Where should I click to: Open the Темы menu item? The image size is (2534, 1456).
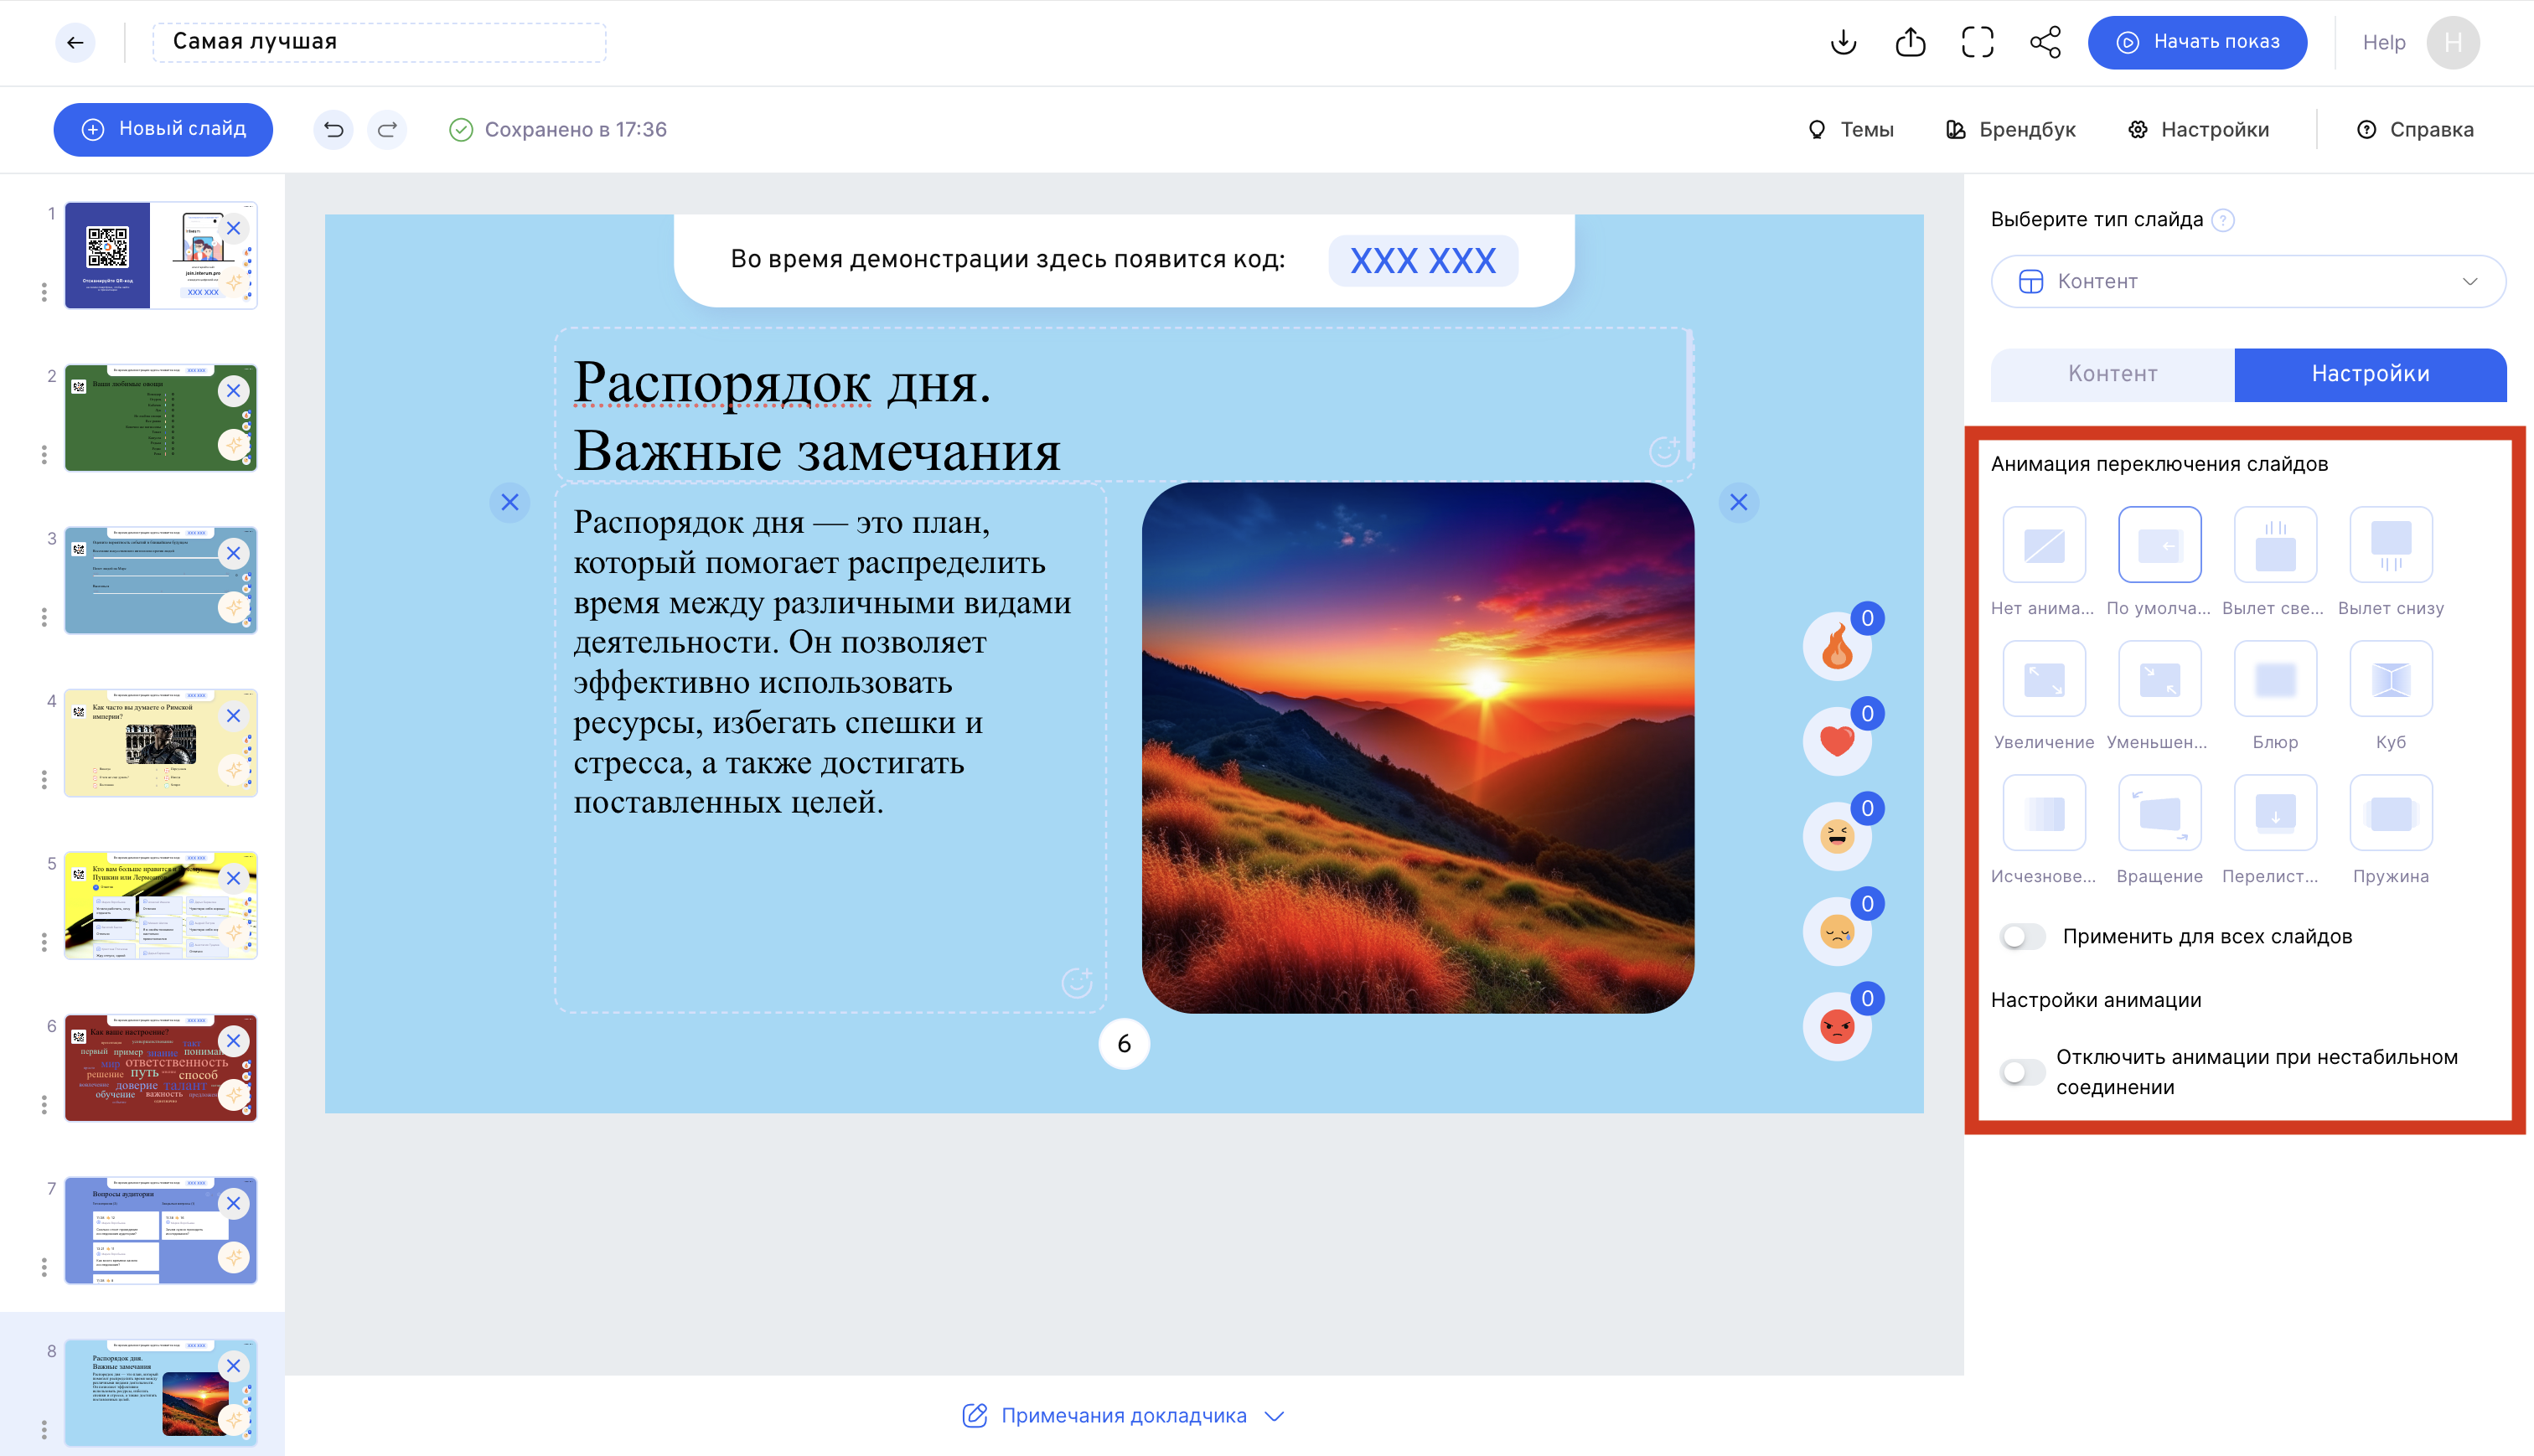[1851, 129]
